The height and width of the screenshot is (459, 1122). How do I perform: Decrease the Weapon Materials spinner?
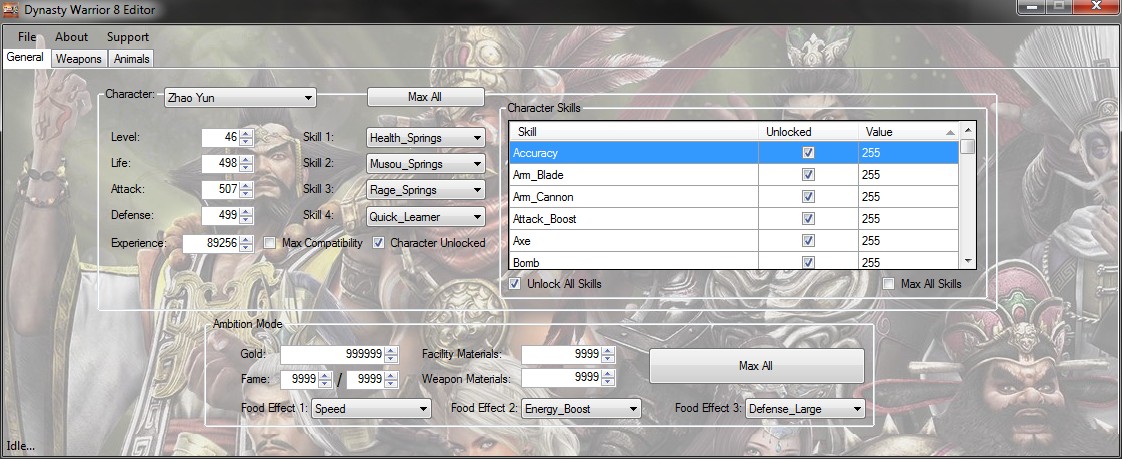608,383
